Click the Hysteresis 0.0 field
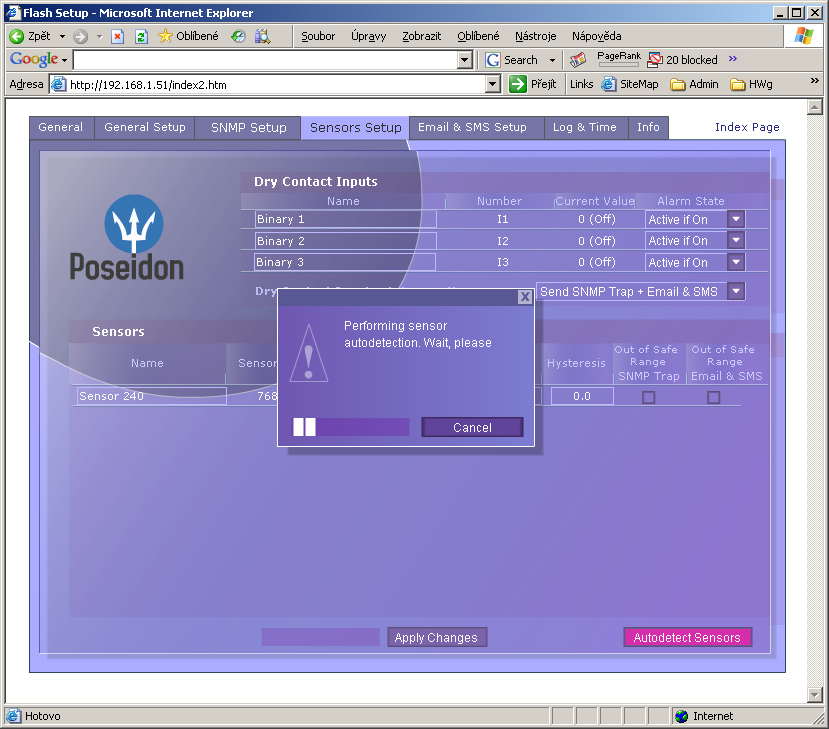Viewport: 829px width, 729px height. [x=582, y=396]
